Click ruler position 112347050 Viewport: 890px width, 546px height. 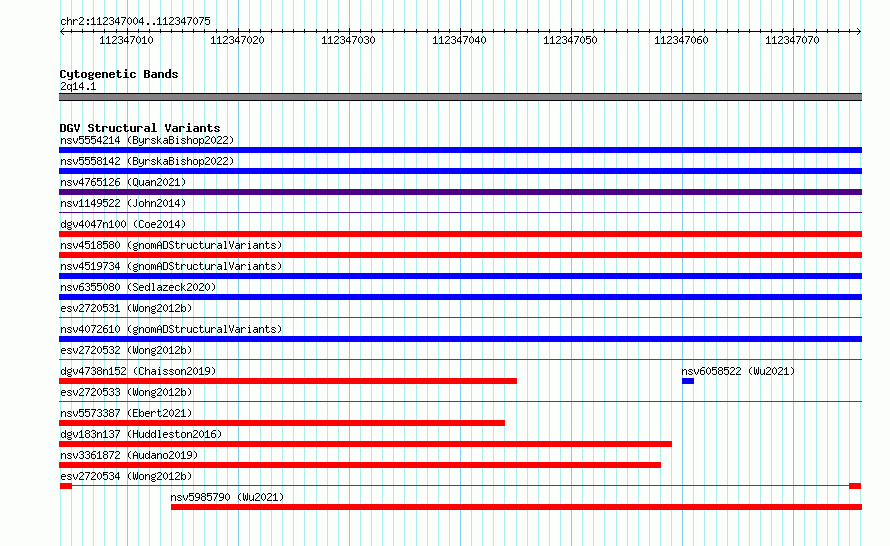coord(570,40)
